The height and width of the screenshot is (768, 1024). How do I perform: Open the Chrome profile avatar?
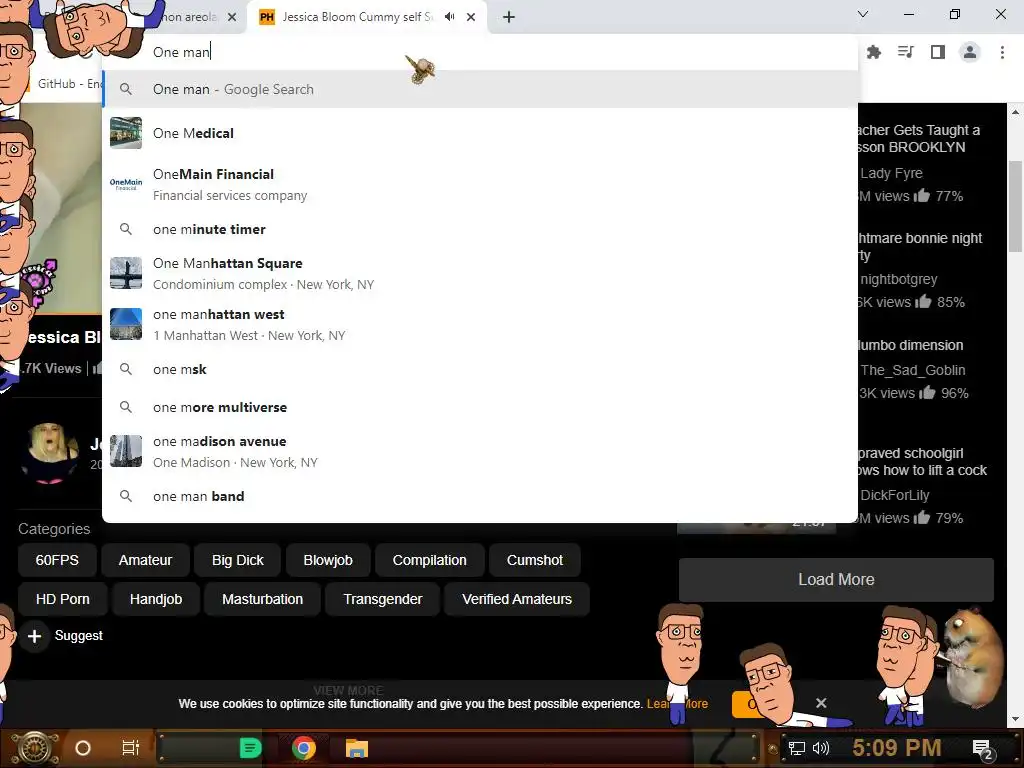[x=970, y=52]
